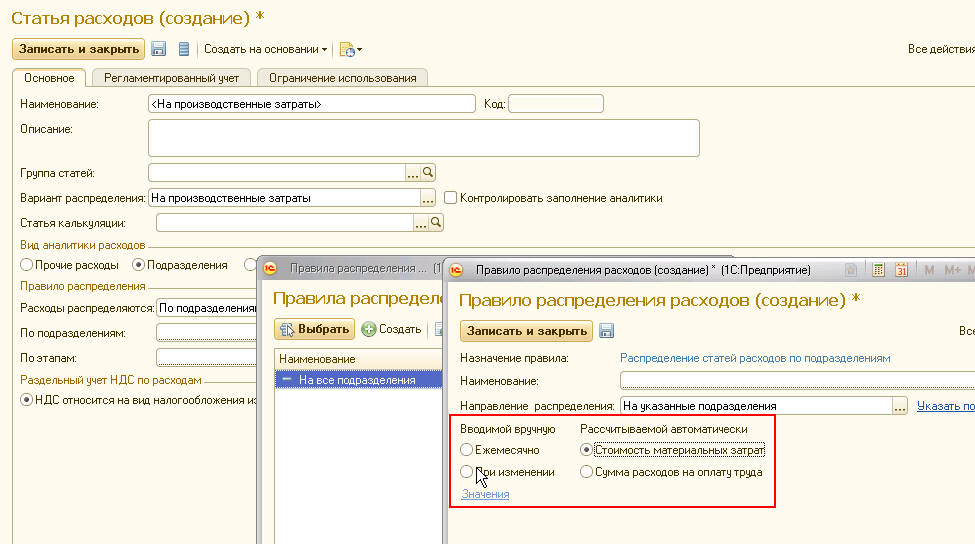The width and height of the screenshot is (975, 544).
Task: Open the Значения link
Action: [x=485, y=494]
